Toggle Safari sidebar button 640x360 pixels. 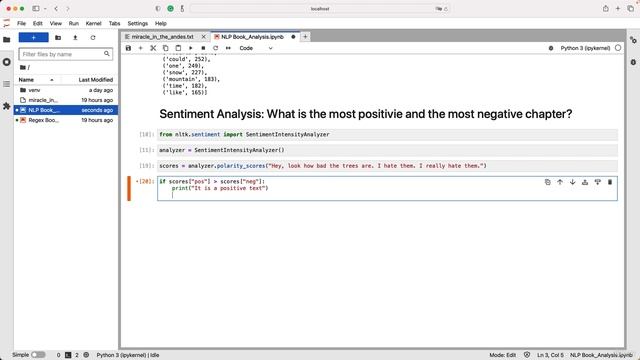click(x=36, y=9)
